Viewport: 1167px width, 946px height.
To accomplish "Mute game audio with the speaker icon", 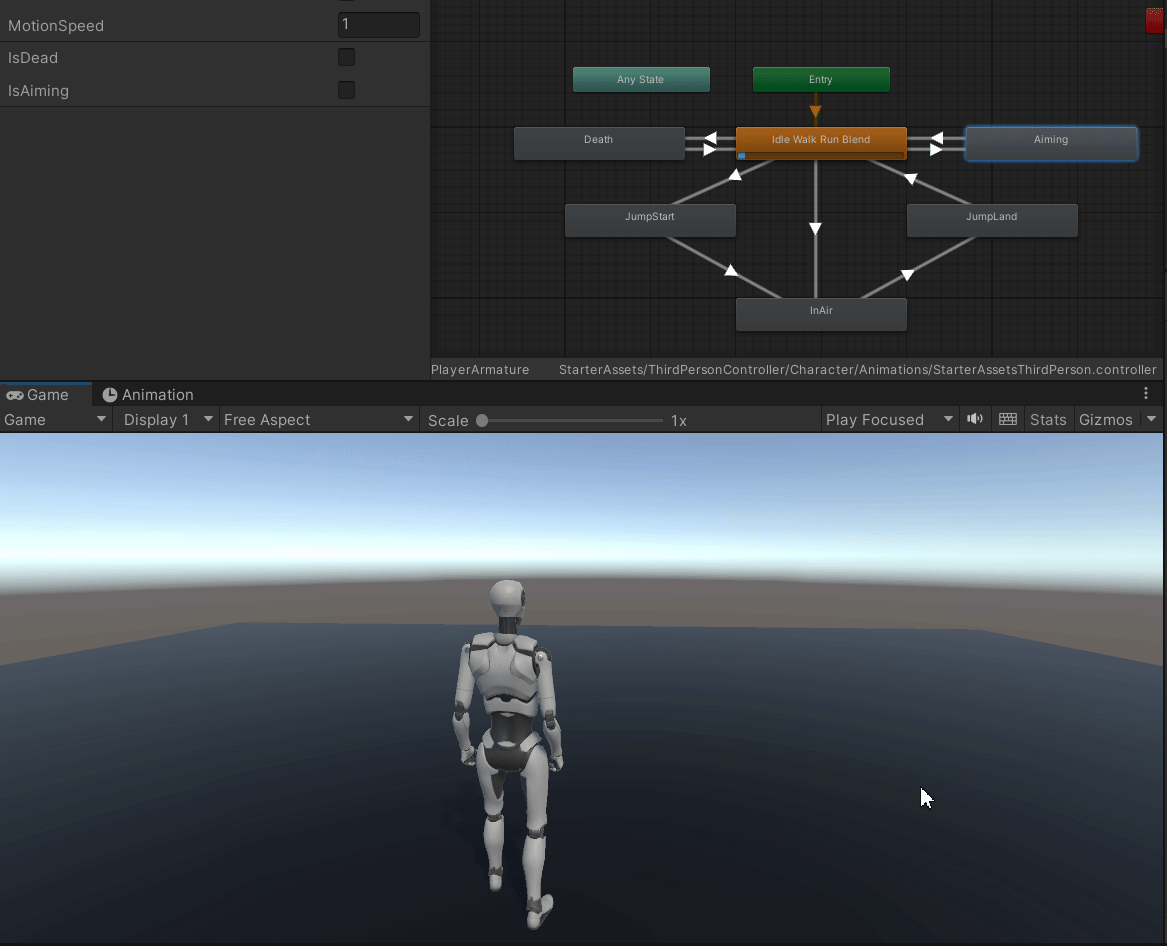I will (x=974, y=419).
